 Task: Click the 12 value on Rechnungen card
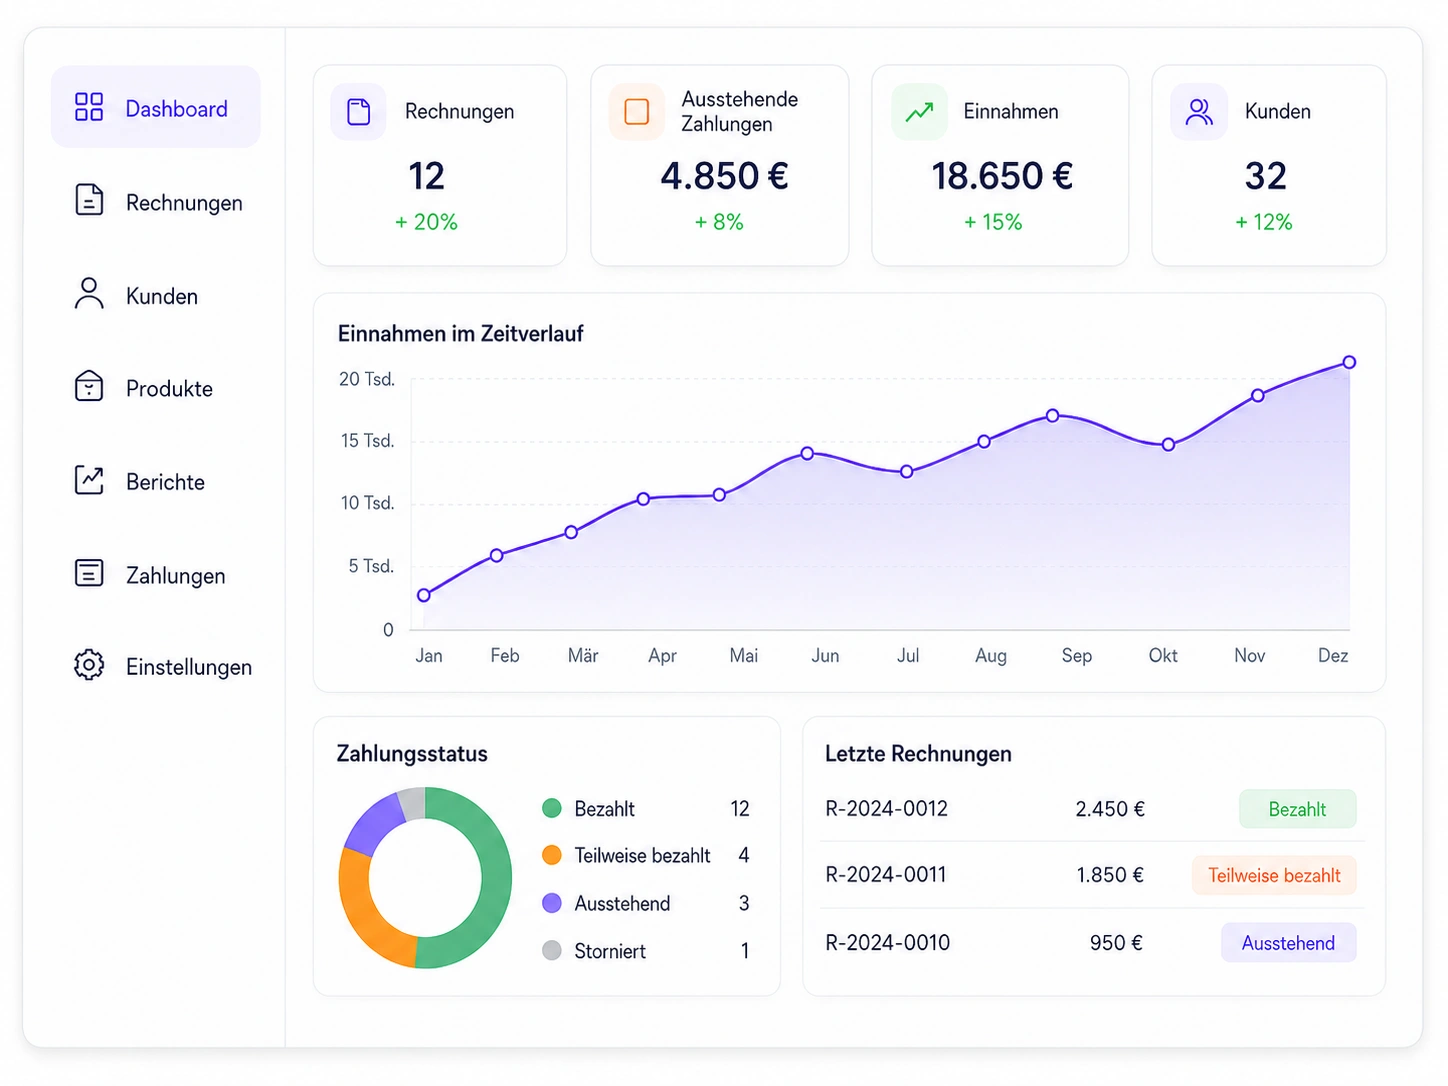pos(426,176)
